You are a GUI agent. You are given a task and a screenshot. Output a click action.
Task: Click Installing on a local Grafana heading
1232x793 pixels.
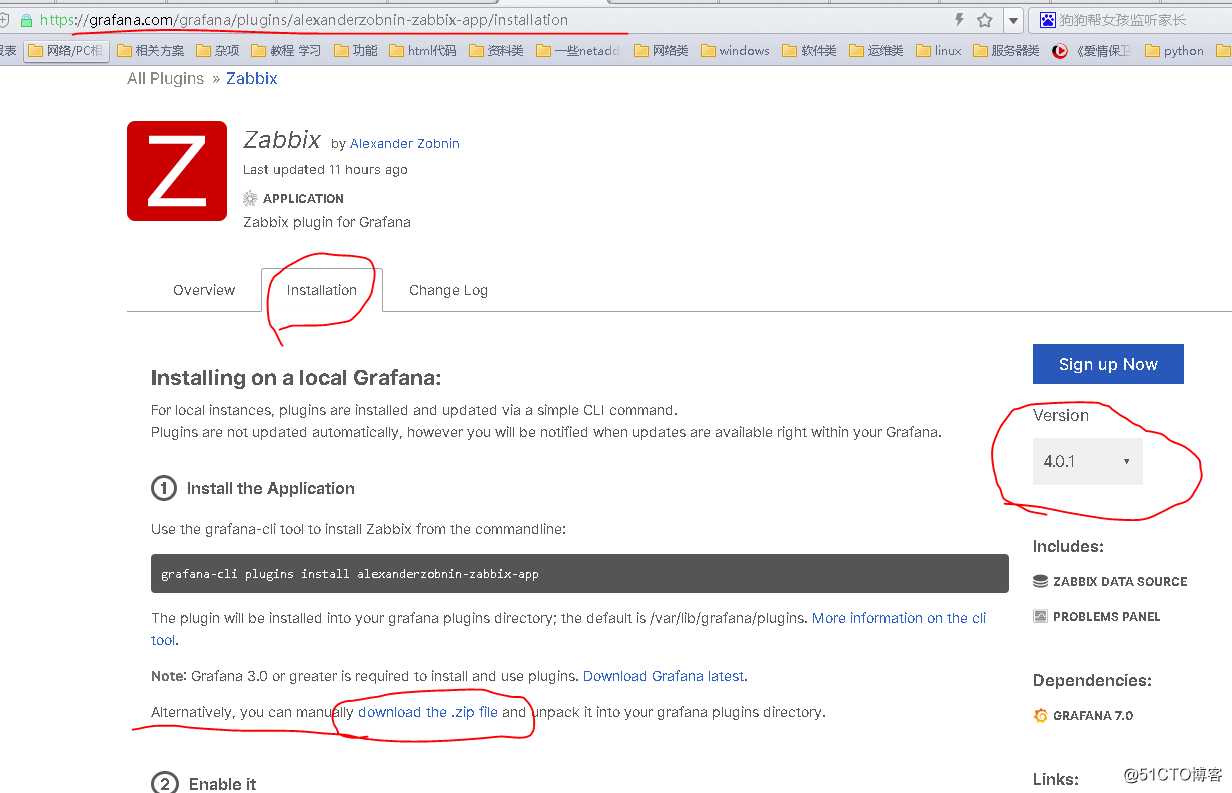tap(296, 378)
